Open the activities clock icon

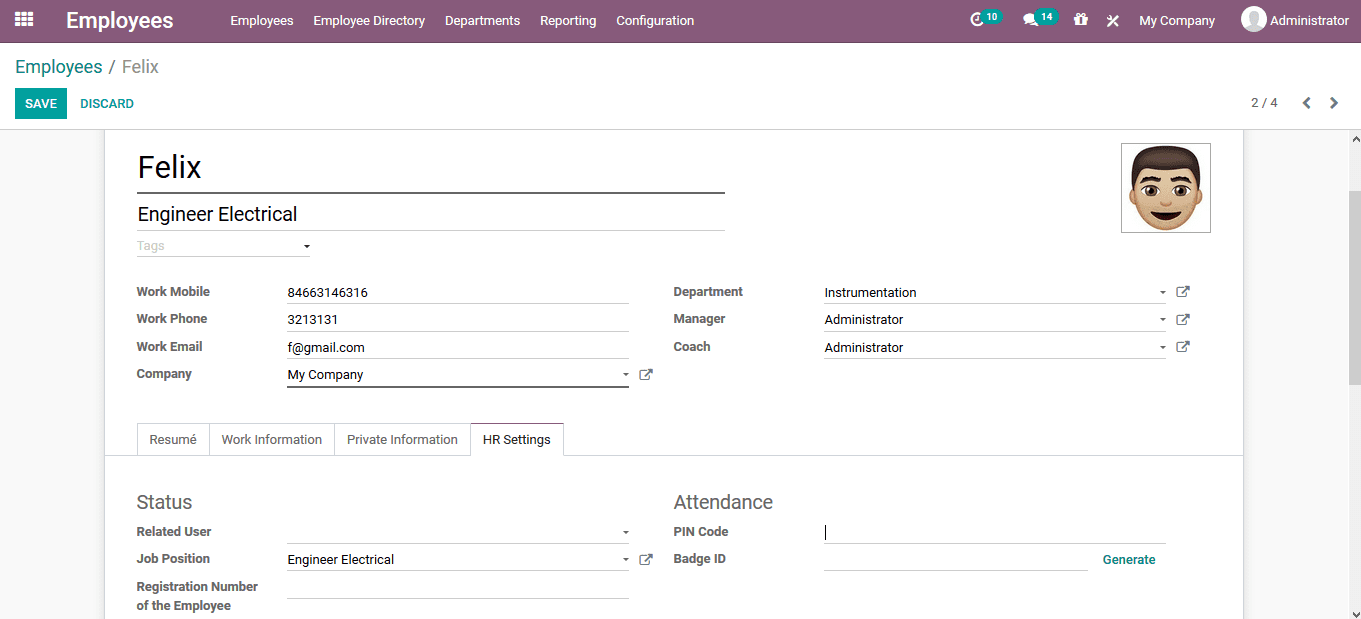click(978, 20)
